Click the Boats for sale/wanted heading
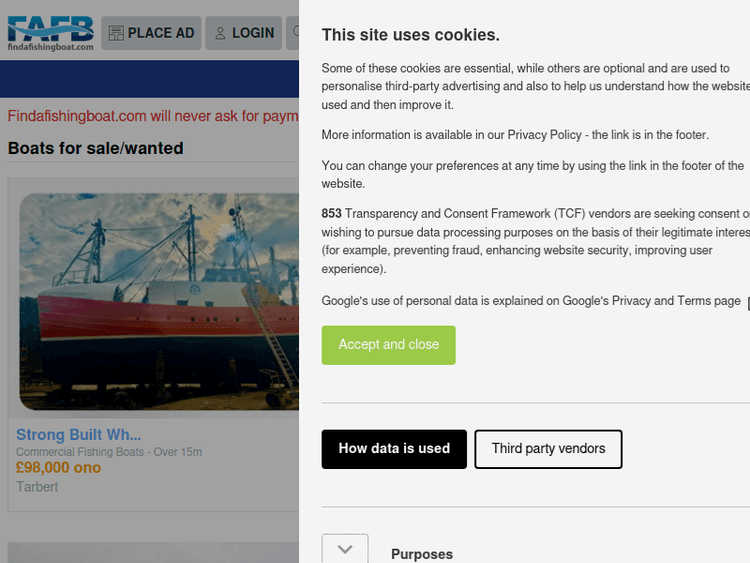This screenshot has height=563, width=750. point(95,148)
